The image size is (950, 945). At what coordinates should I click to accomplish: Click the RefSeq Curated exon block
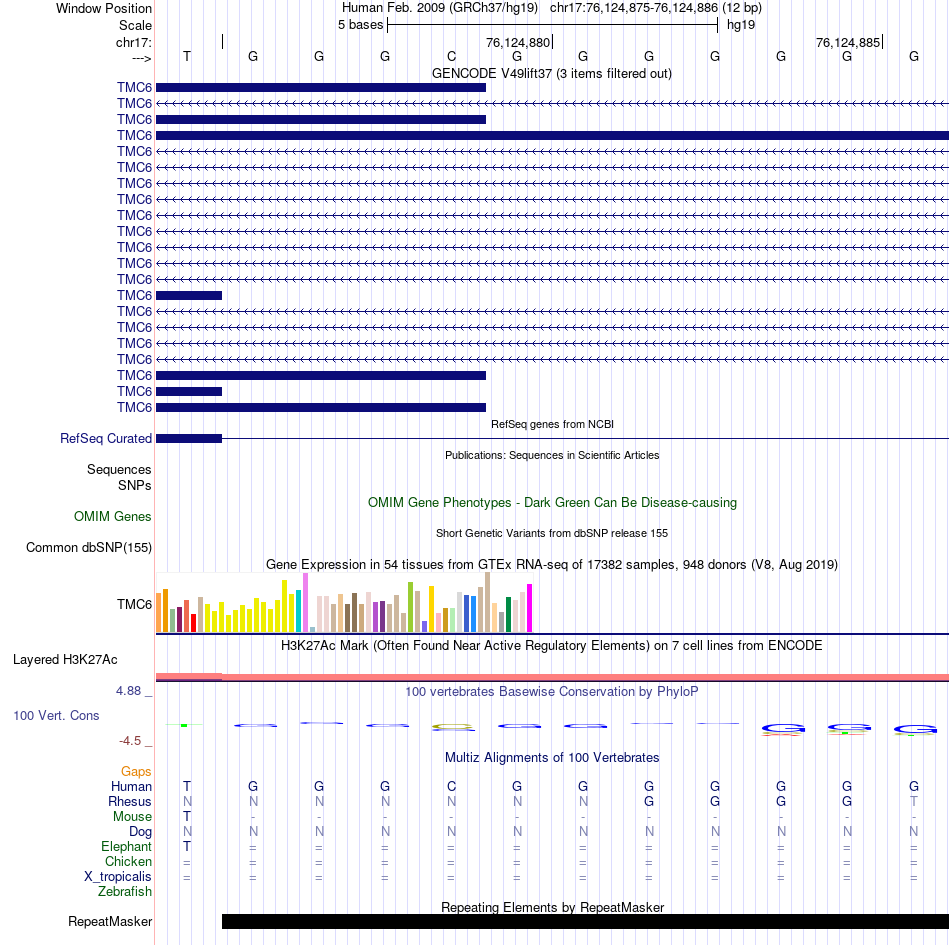pos(189,438)
